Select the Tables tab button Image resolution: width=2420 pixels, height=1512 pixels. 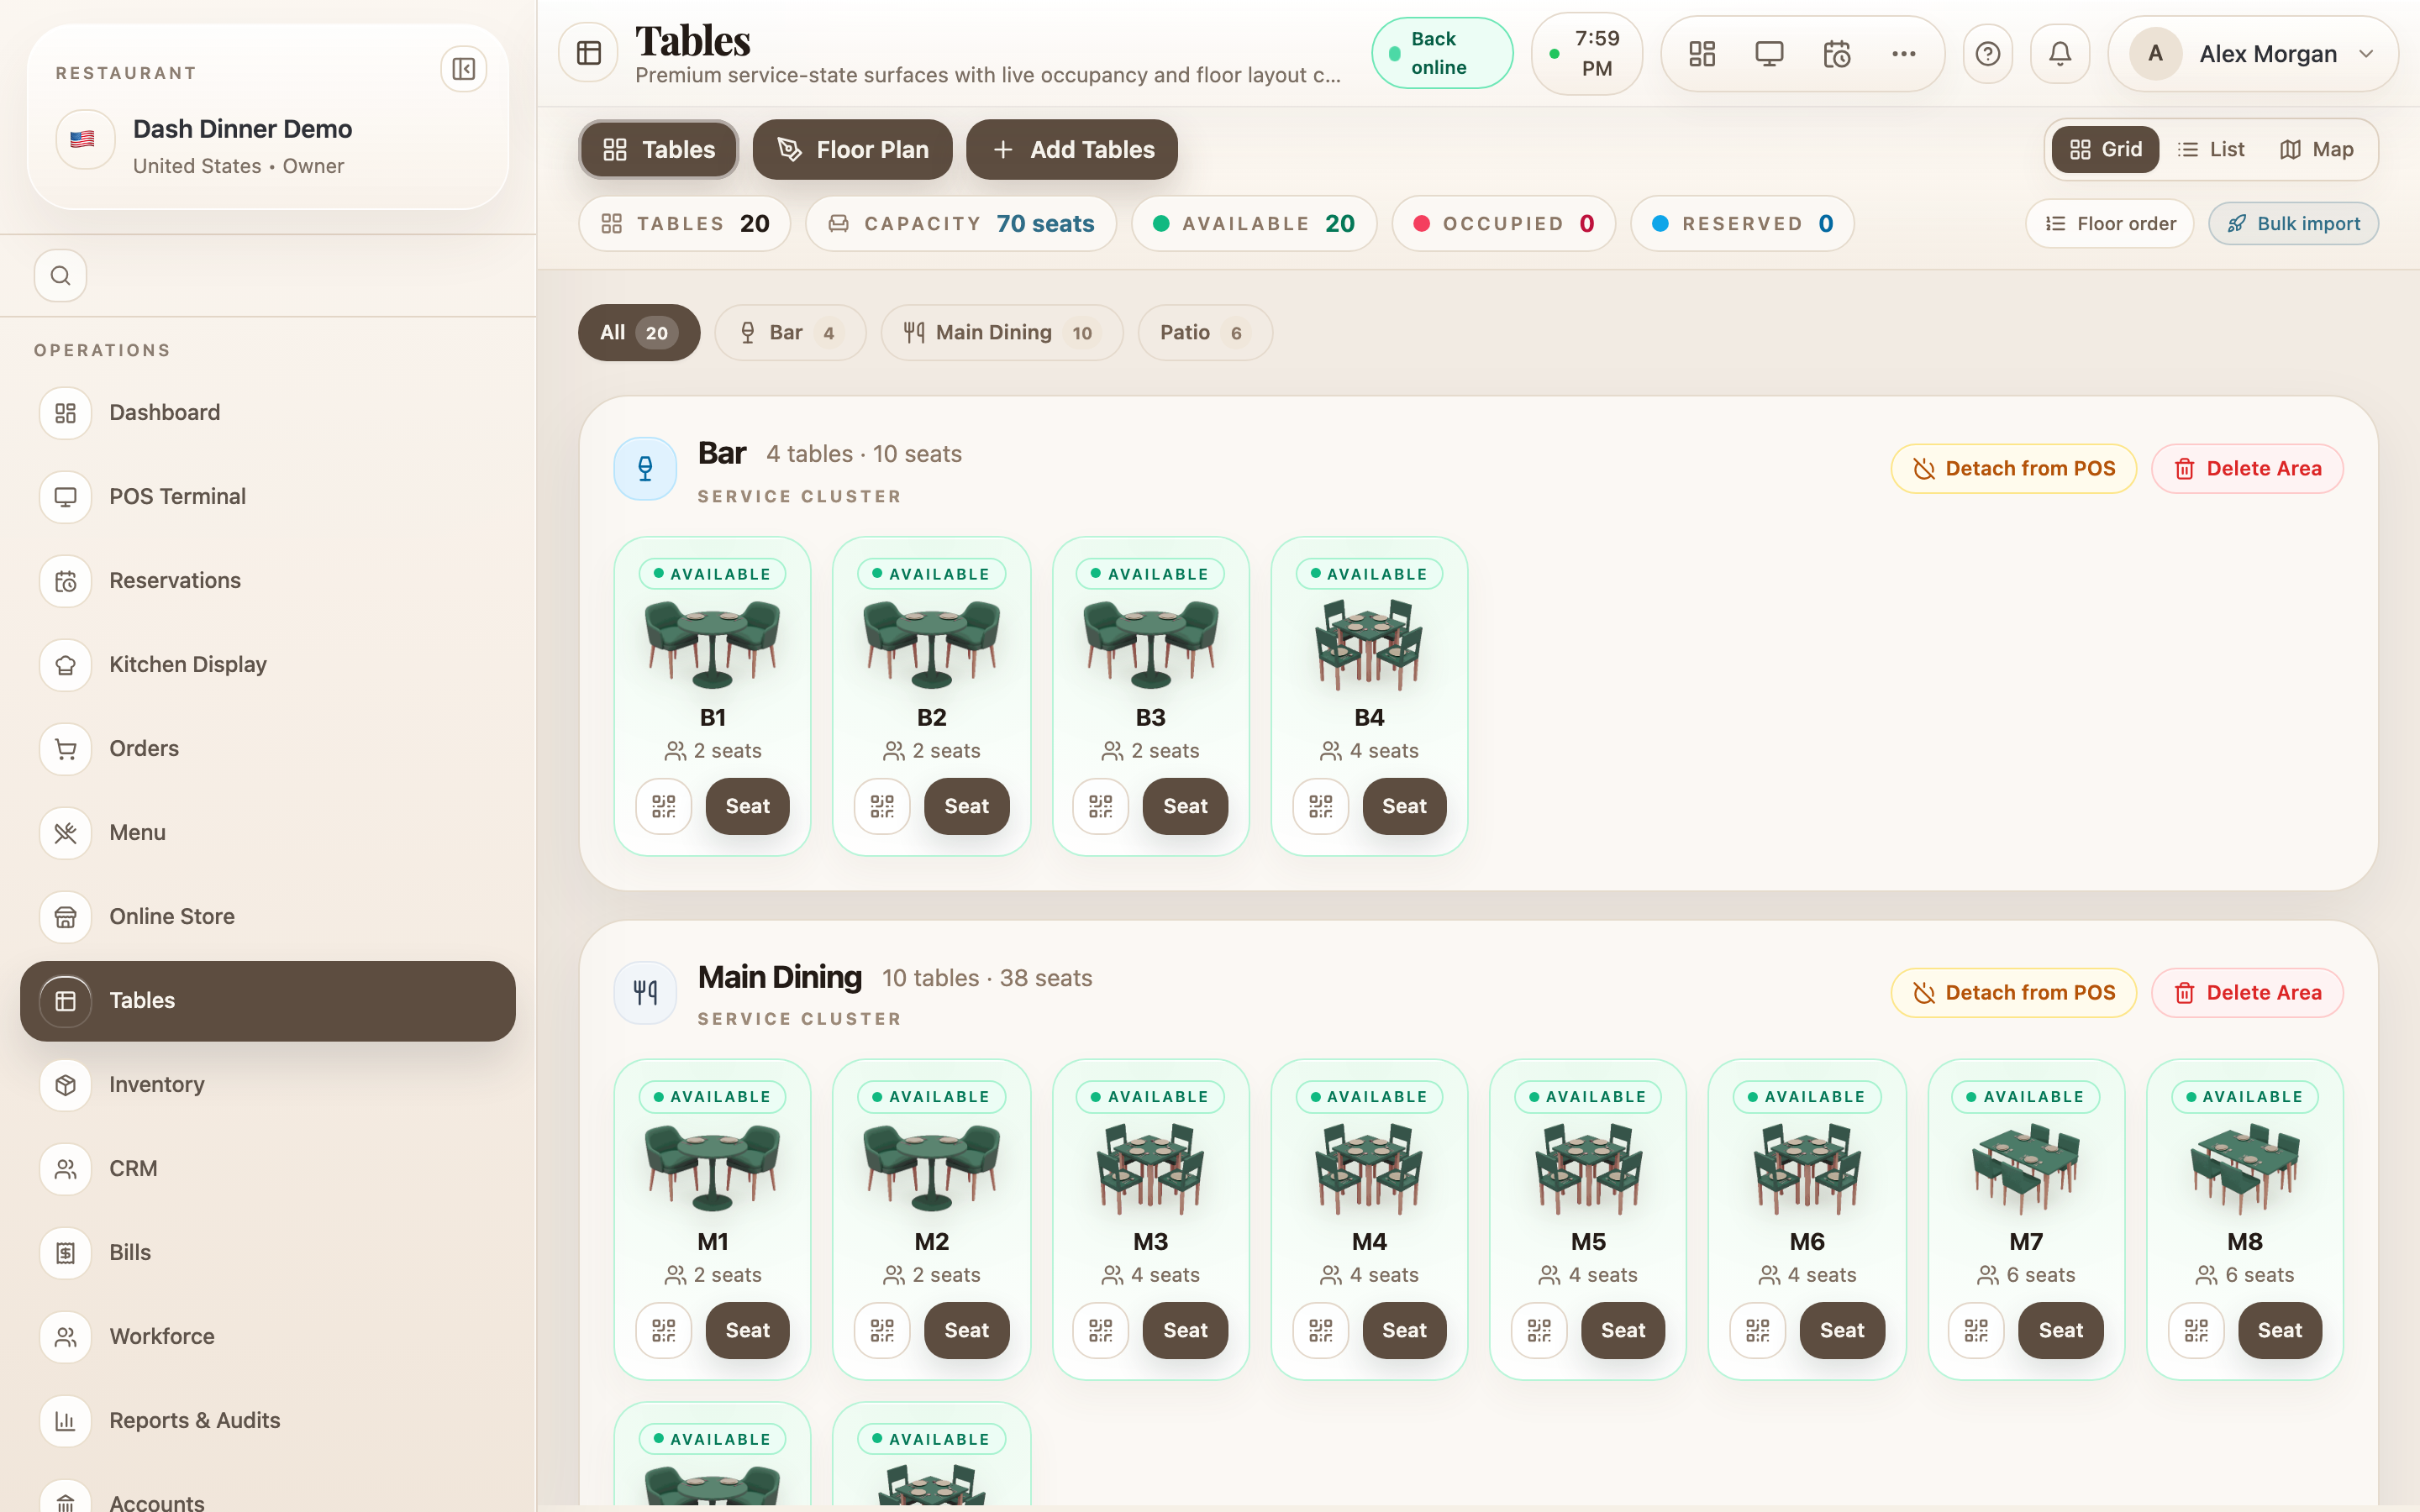click(x=659, y=149)
